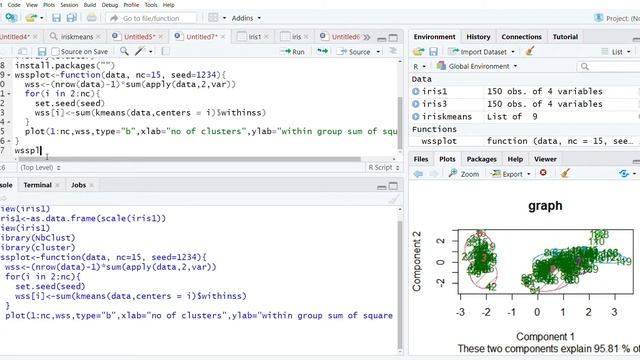
Task: Minimize the console pane
Action: click(382, 187)
